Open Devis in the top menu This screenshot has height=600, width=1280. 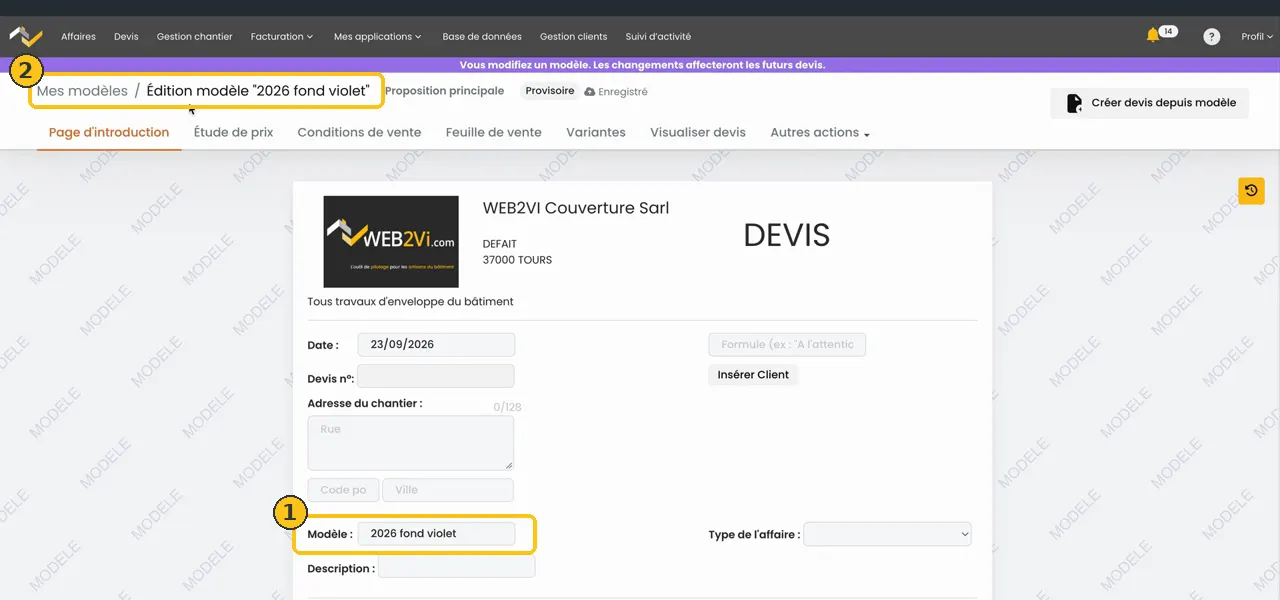point(126,36)
